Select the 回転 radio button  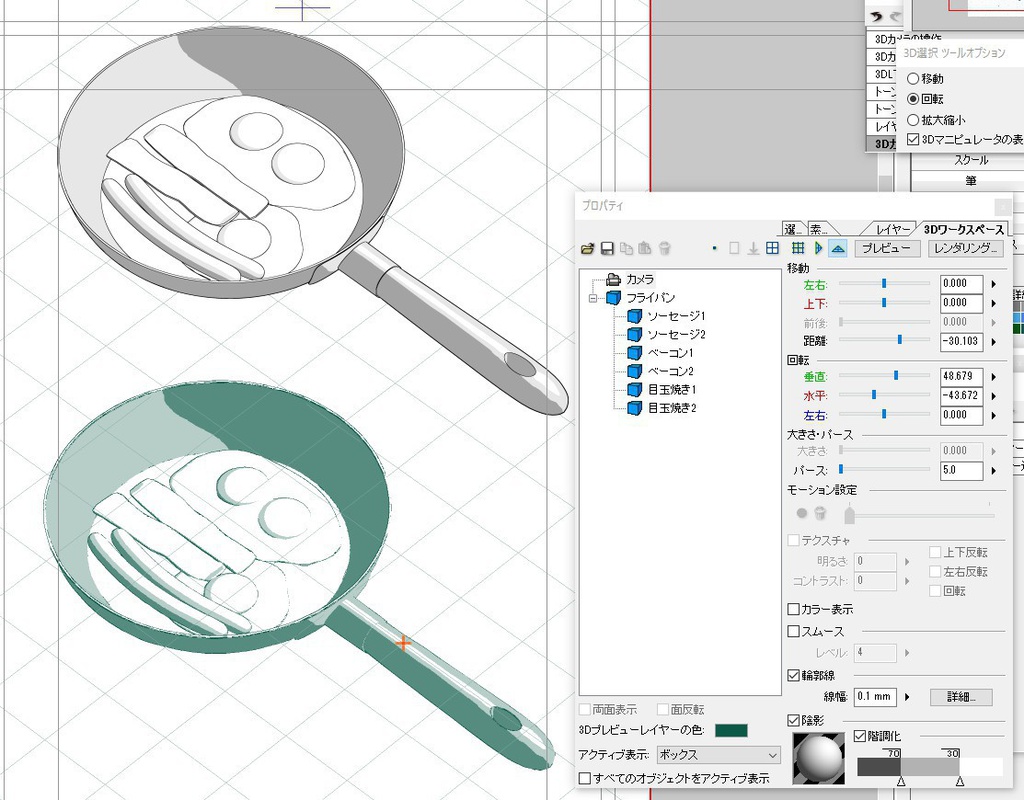click(x=913, y=99)
